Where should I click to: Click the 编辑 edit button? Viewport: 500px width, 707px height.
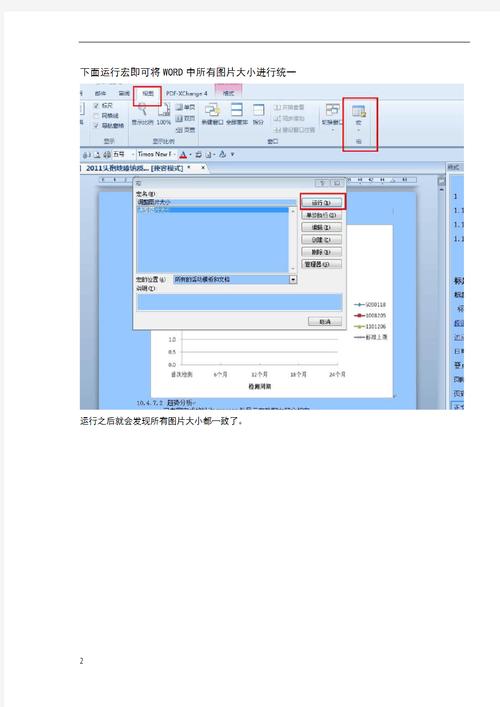click(321, 227)
